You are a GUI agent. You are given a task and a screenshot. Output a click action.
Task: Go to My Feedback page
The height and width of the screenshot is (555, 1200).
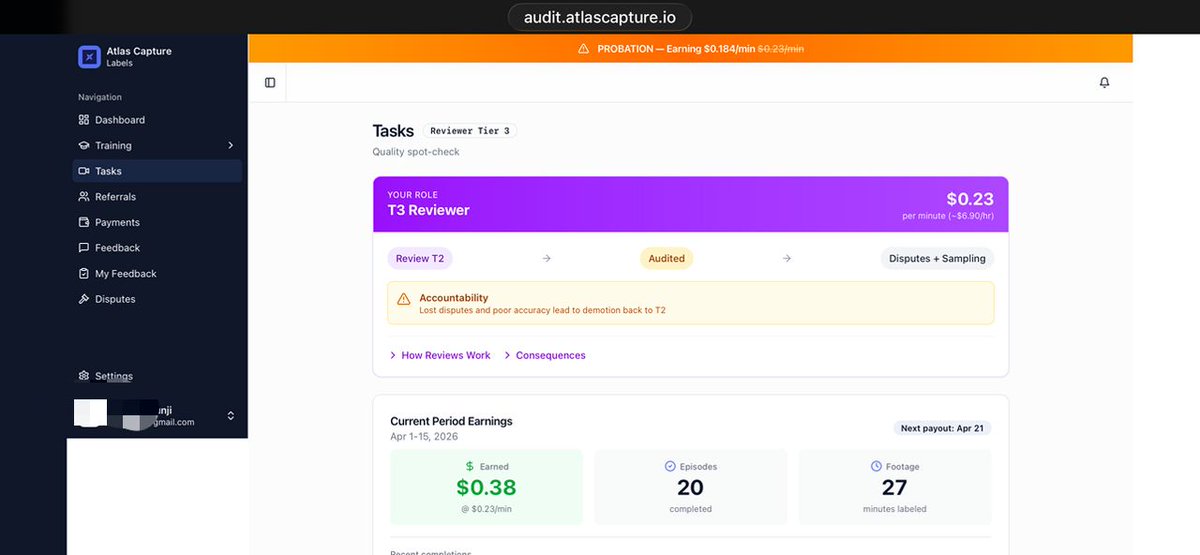tap(125, 274)
